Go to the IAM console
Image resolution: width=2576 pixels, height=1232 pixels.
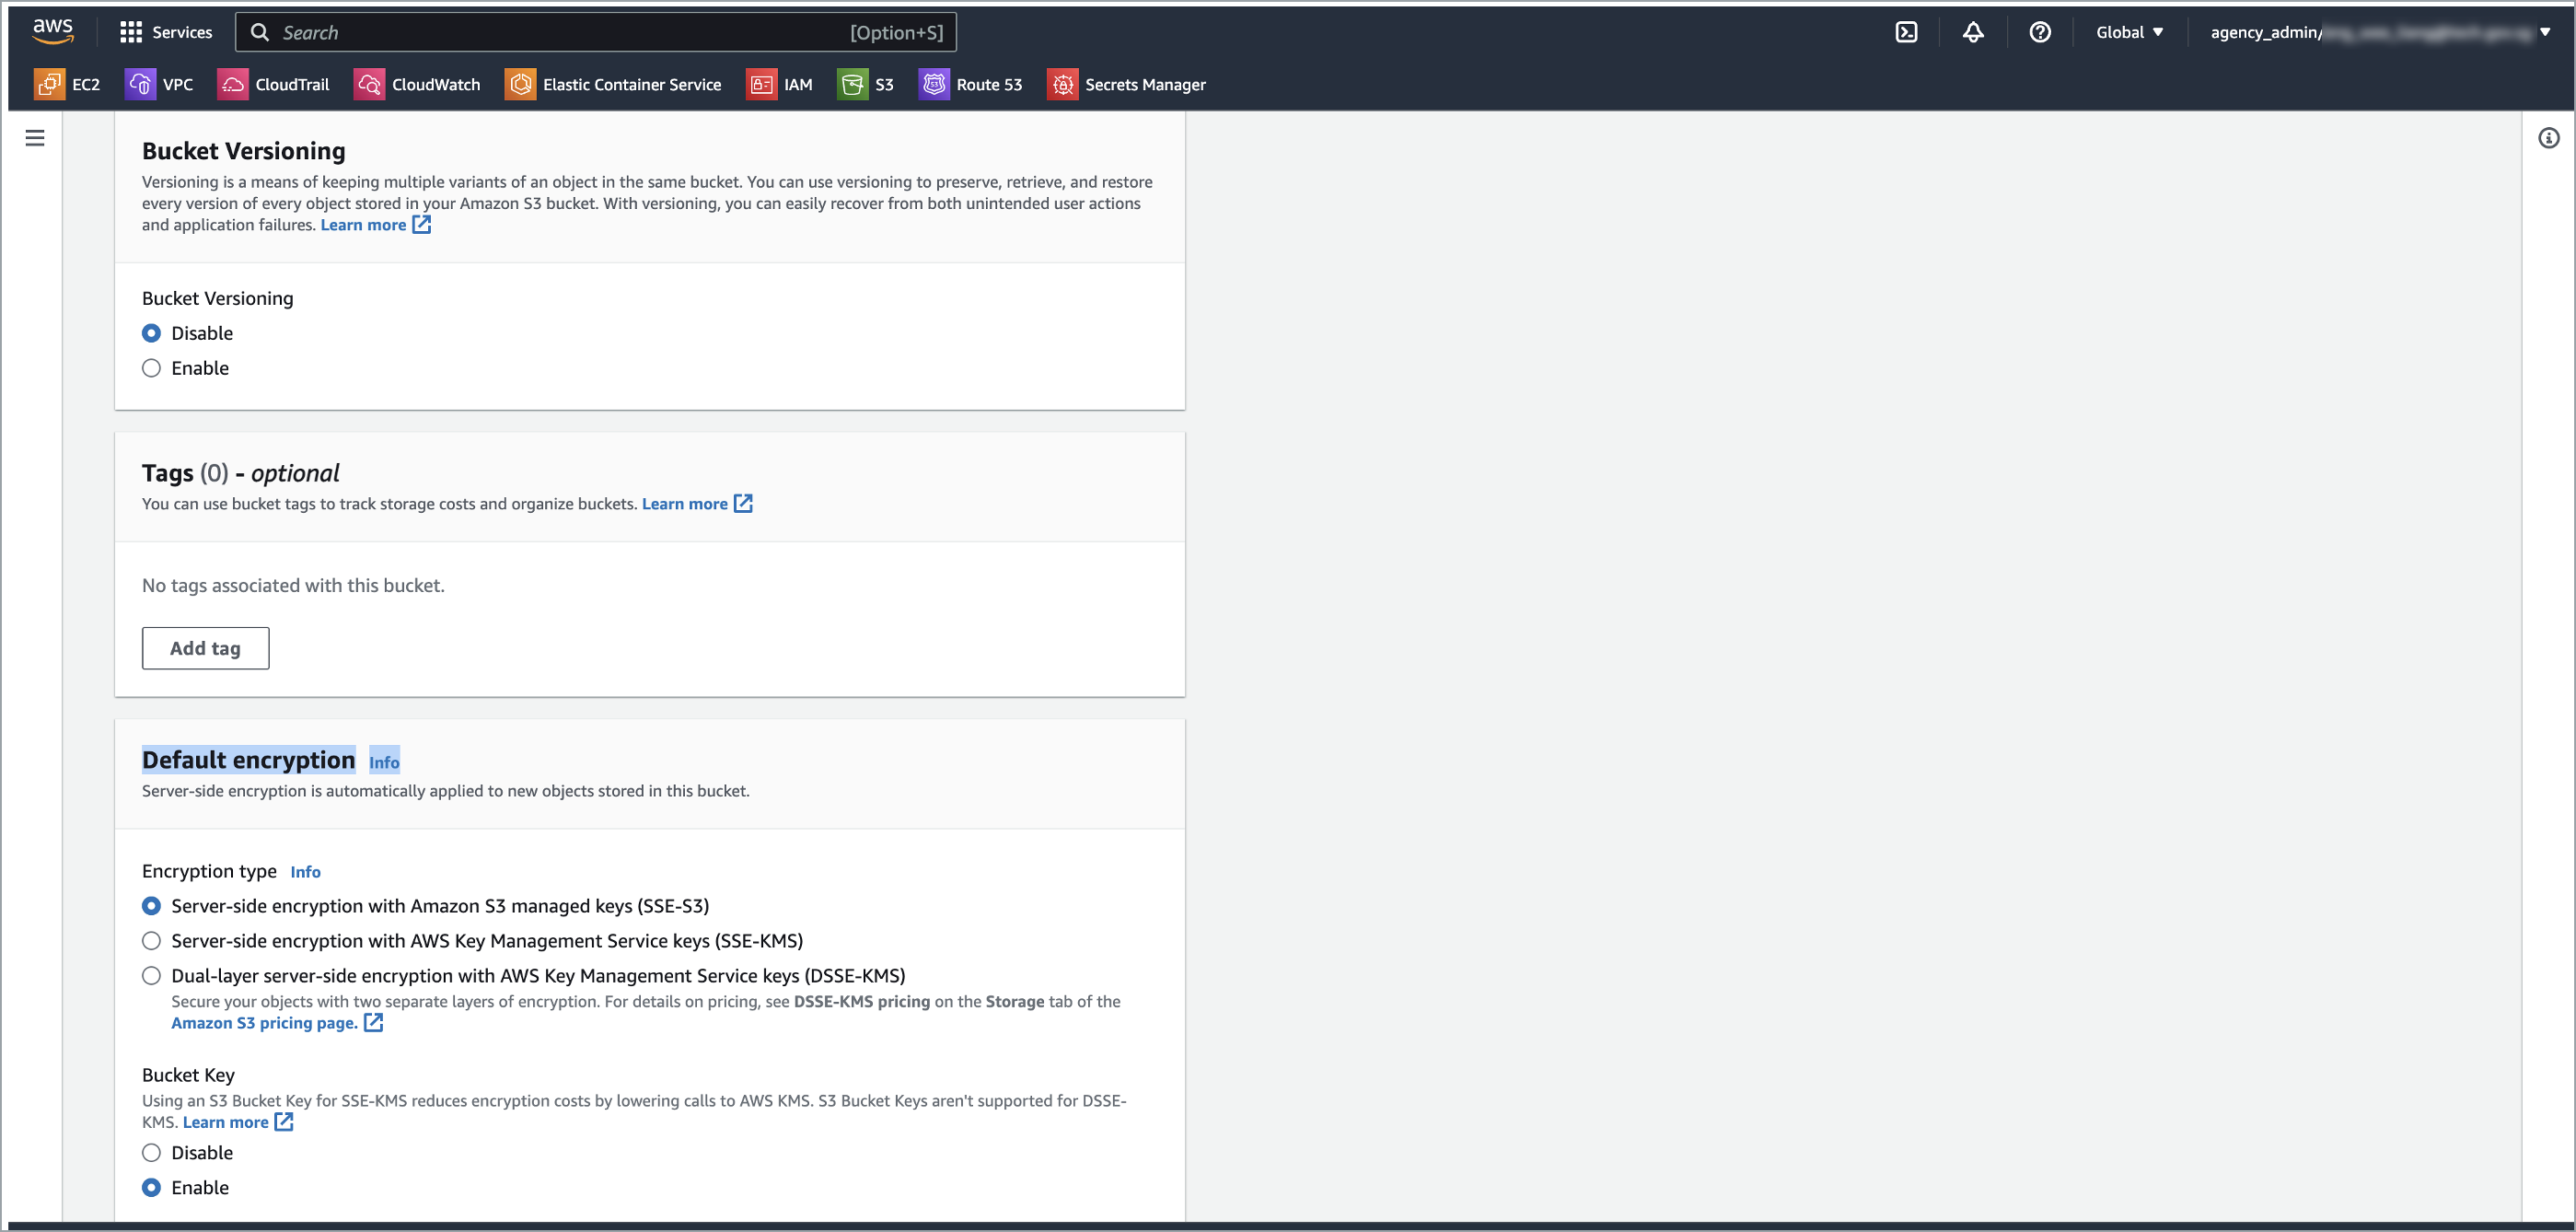click(x=781, y=84)
